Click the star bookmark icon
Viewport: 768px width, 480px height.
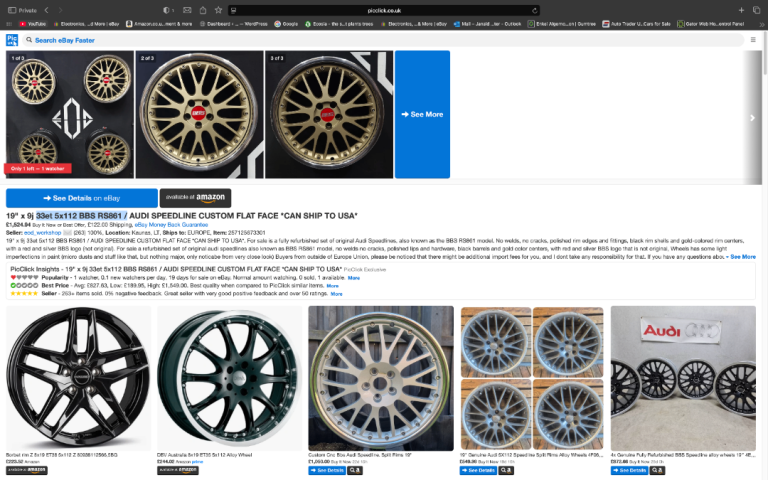(218, 10)
